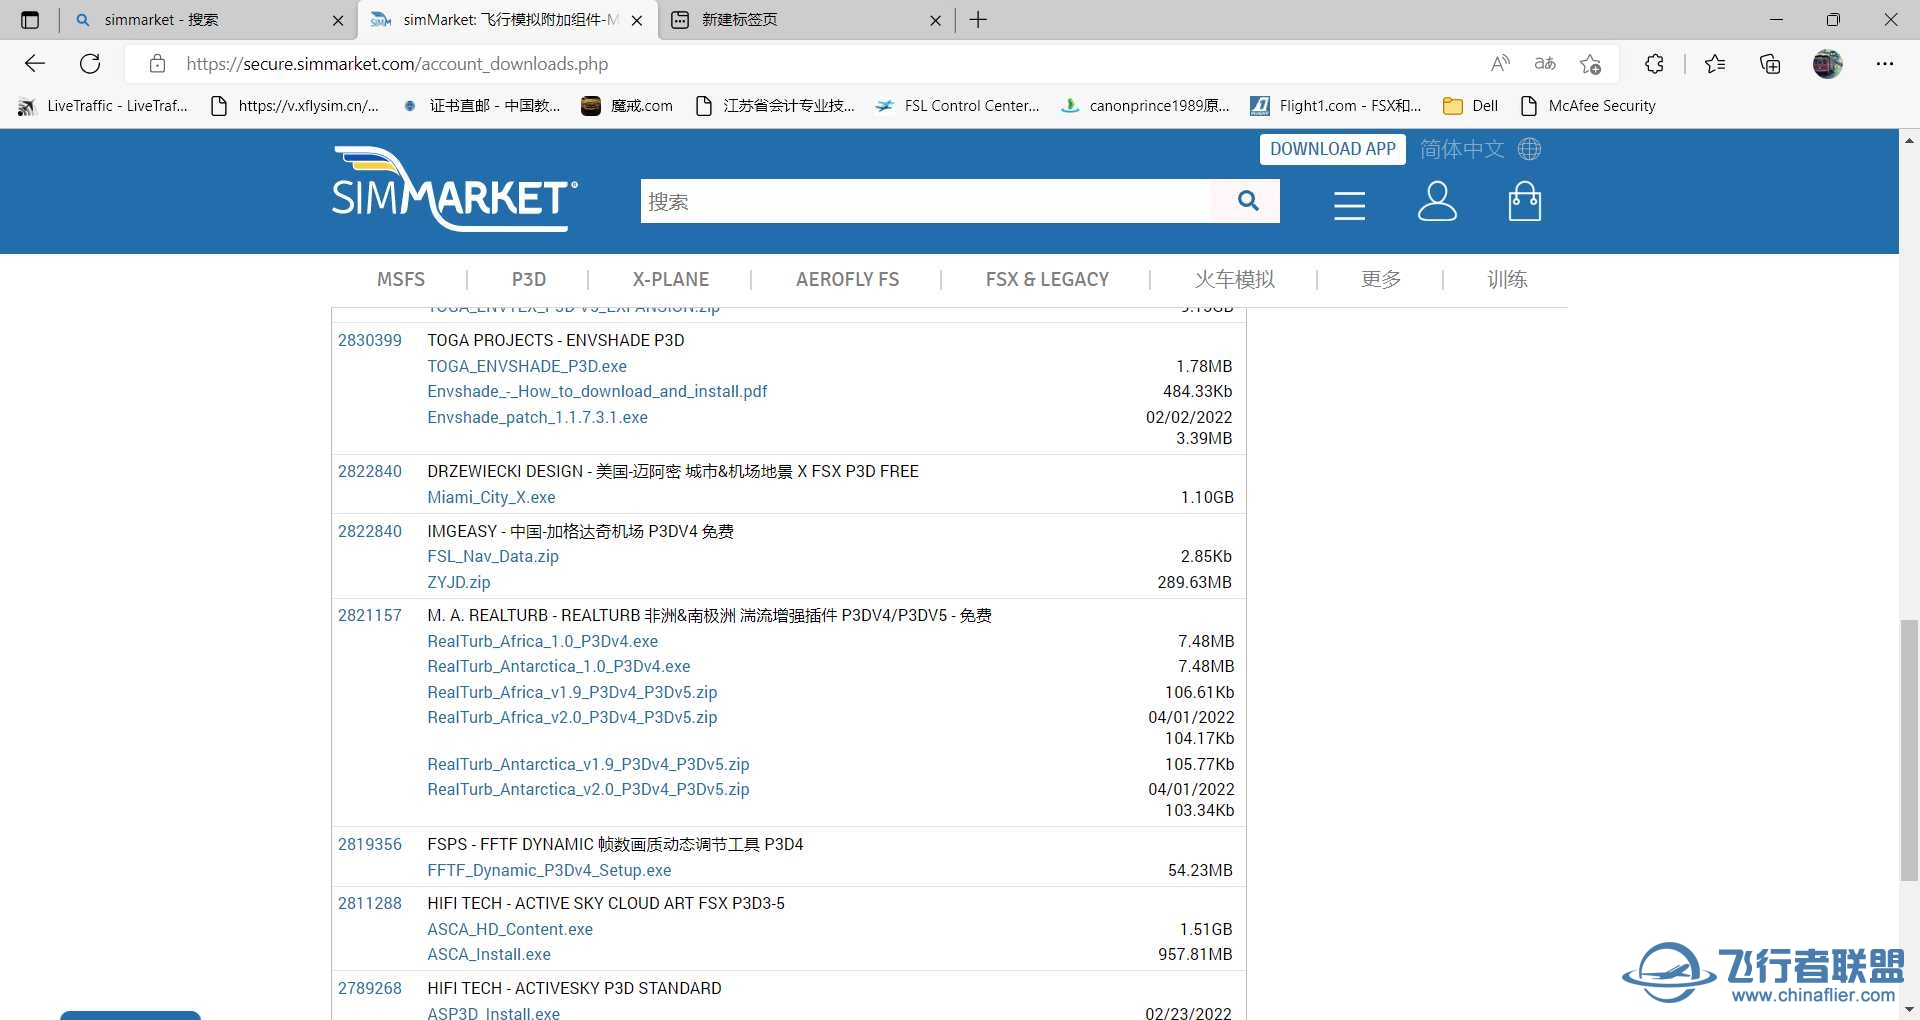Screen dimensions: 1920x1020
Task: Open the tab actions menu icon
Action: coord(30,20)
